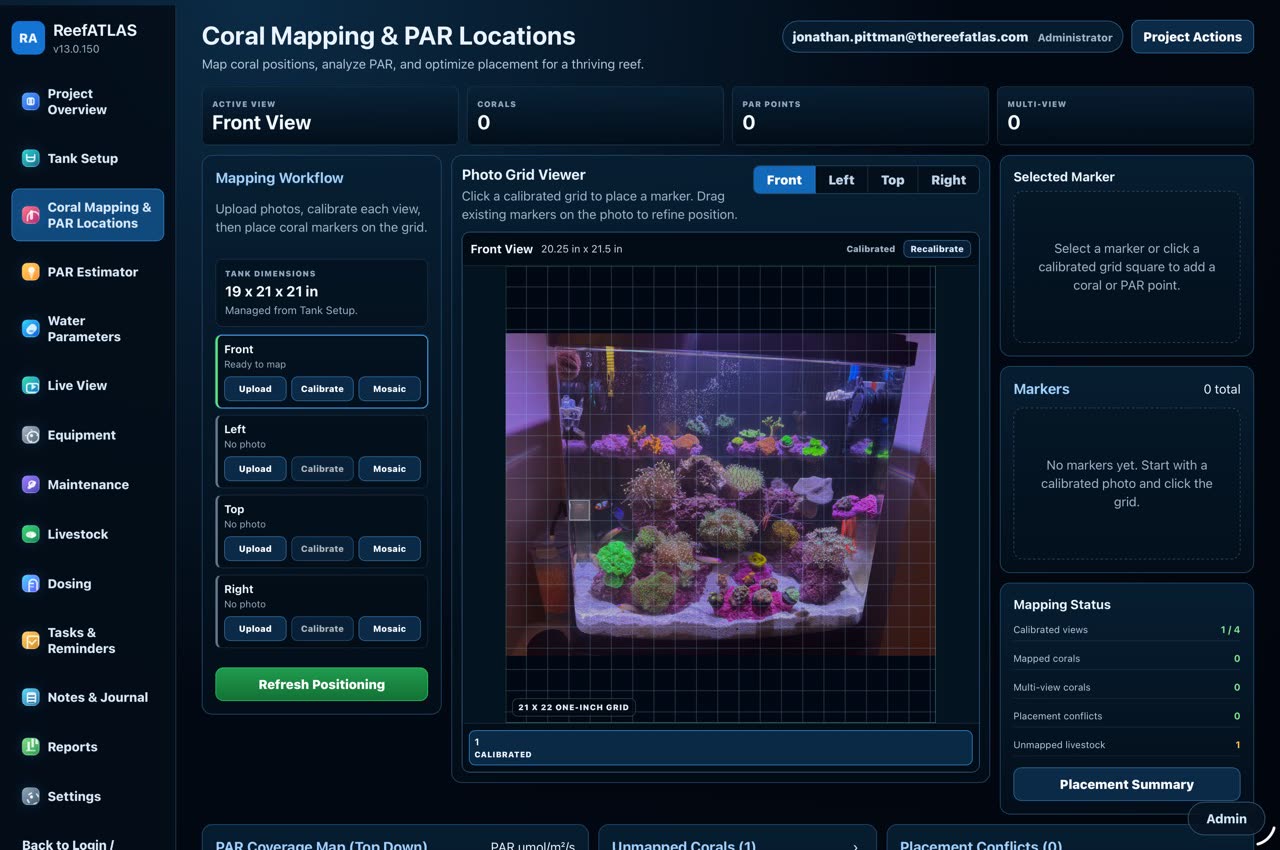Viewport: 1280px width, 850px height.
Task: Switch photo grid to Left tab
Action: click(841, 180)
